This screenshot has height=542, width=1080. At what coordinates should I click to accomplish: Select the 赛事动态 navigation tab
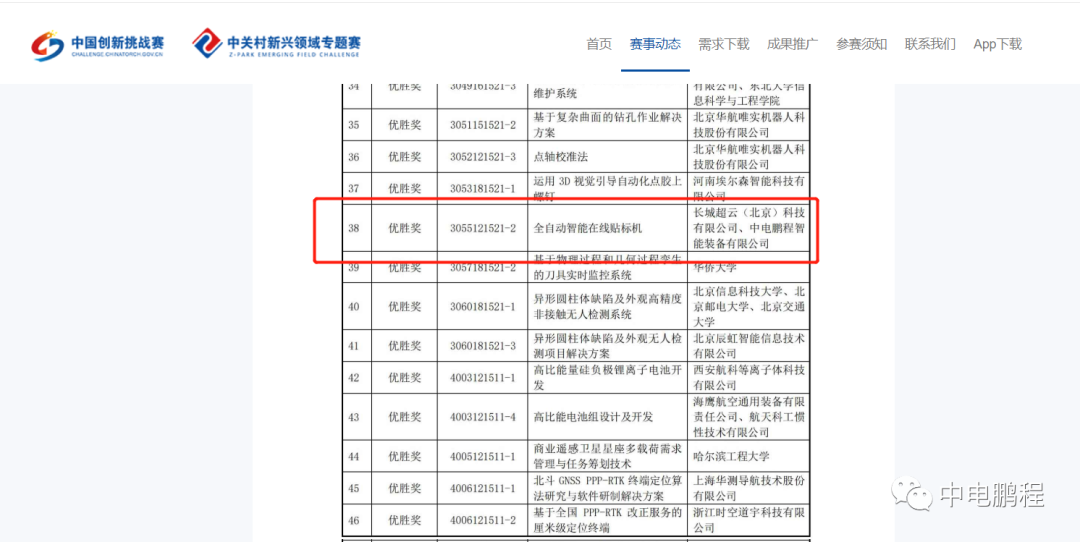pyautogui.click(x=655, y=44)
